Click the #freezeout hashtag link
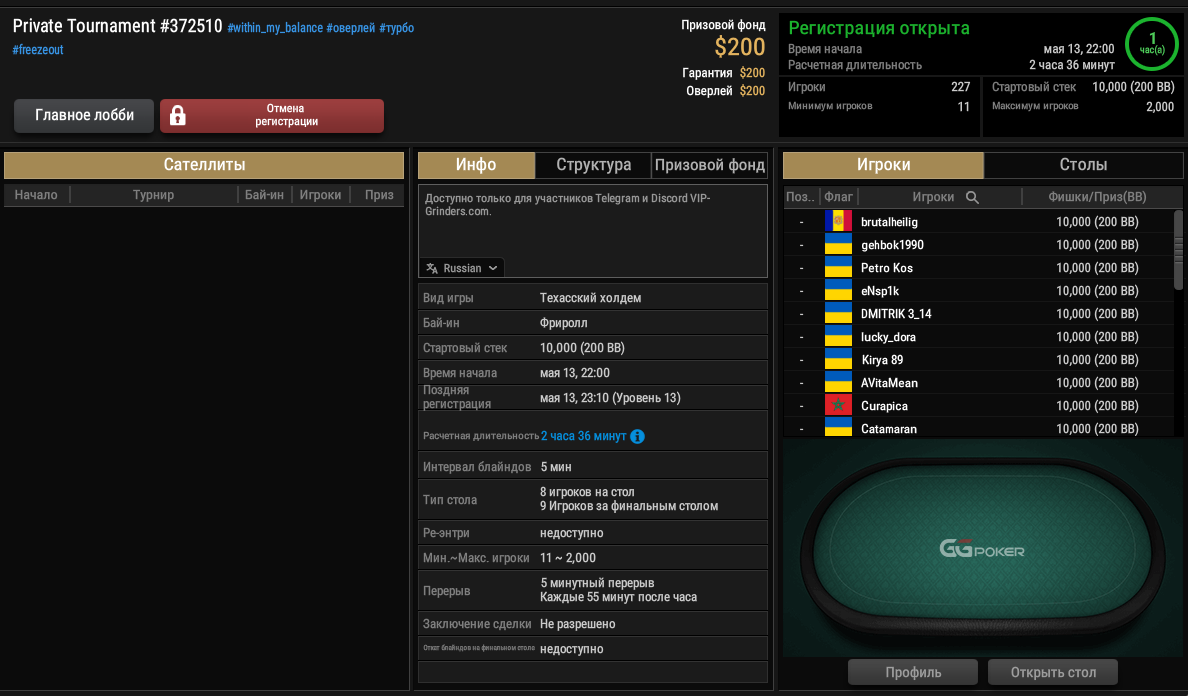This screenshot has height=696, width=1188. point(38,50)
